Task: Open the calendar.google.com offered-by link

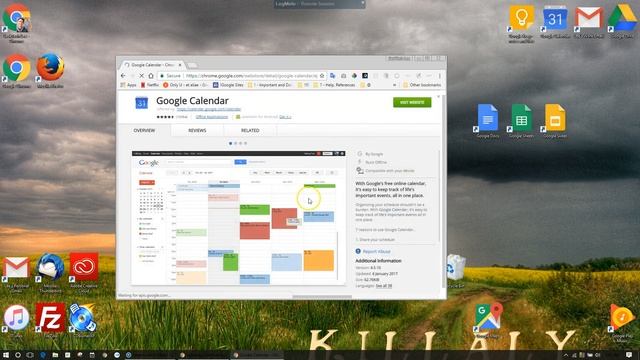Action: pos(209,109)
